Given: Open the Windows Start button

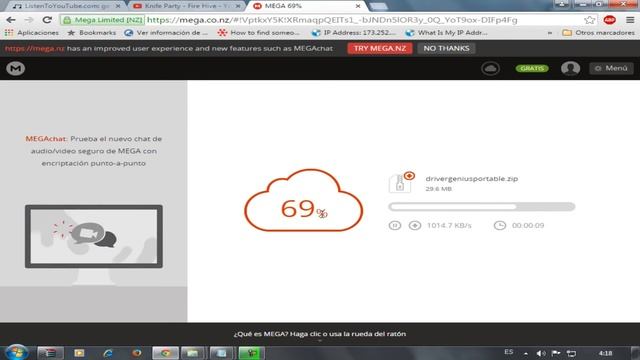Looking at the screenshot, I should pos(16,352).
